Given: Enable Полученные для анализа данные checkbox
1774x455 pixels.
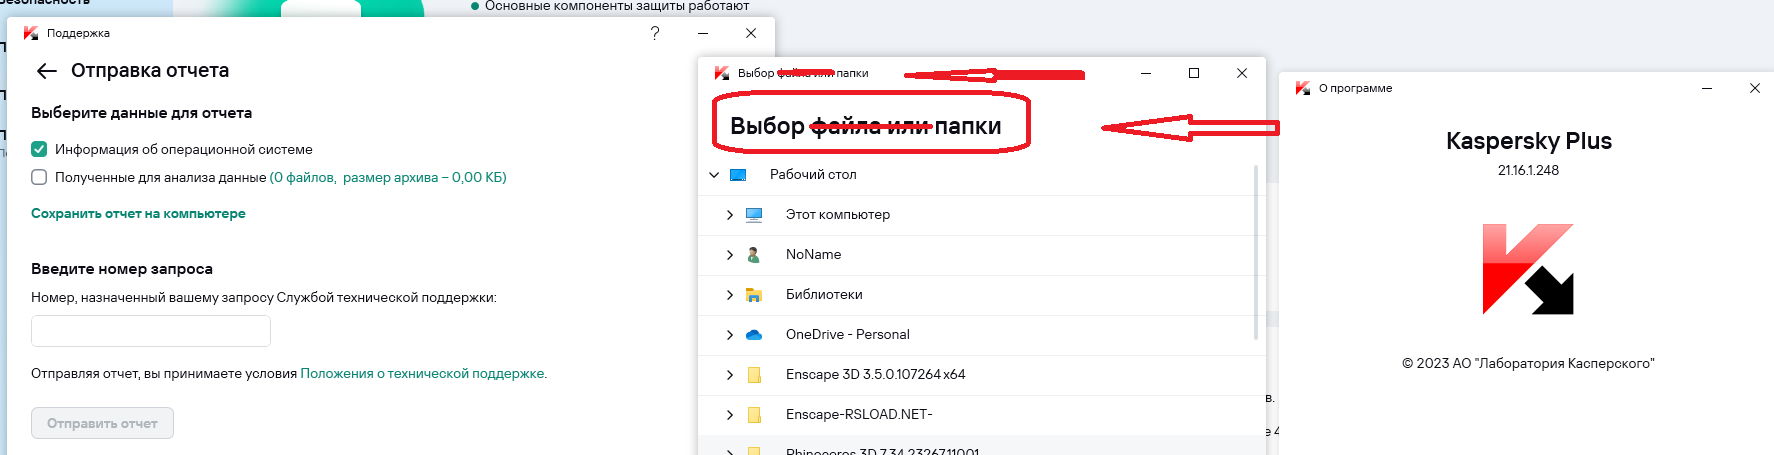Looking at the screenshot, I should click(39, 177).
